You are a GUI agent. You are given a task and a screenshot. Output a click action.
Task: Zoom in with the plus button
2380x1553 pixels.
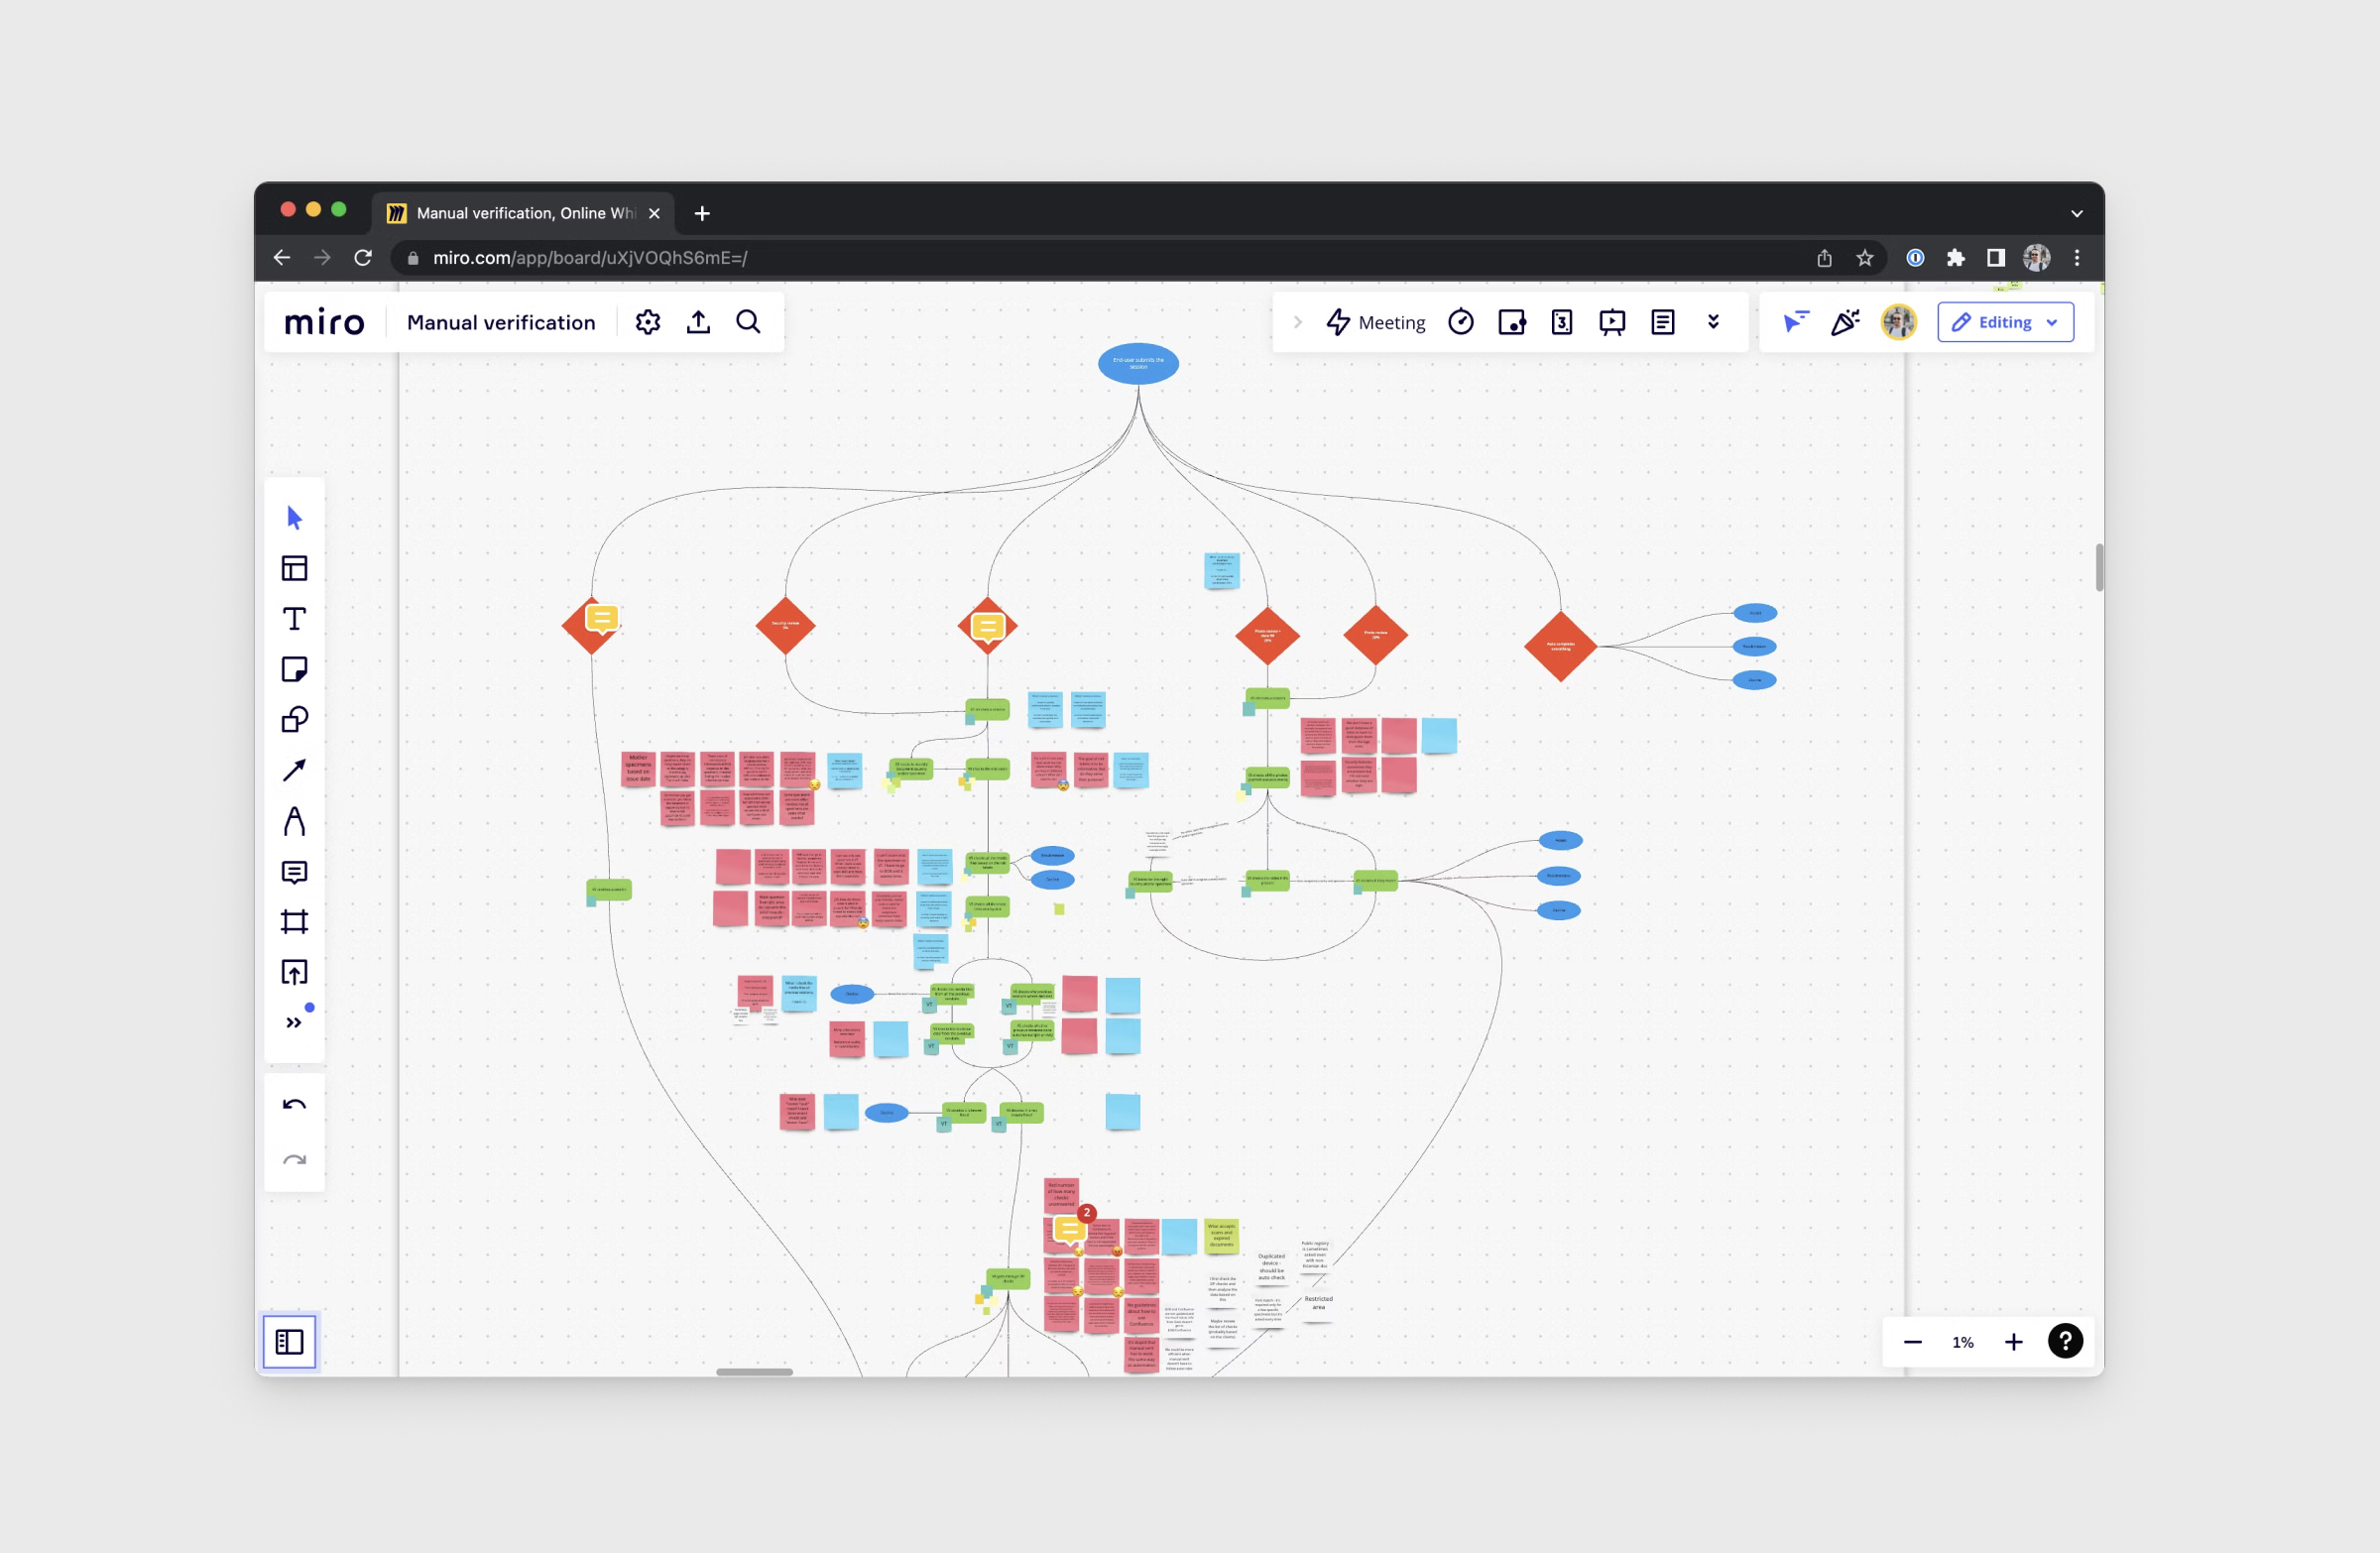click(x=2013, y=1342)
